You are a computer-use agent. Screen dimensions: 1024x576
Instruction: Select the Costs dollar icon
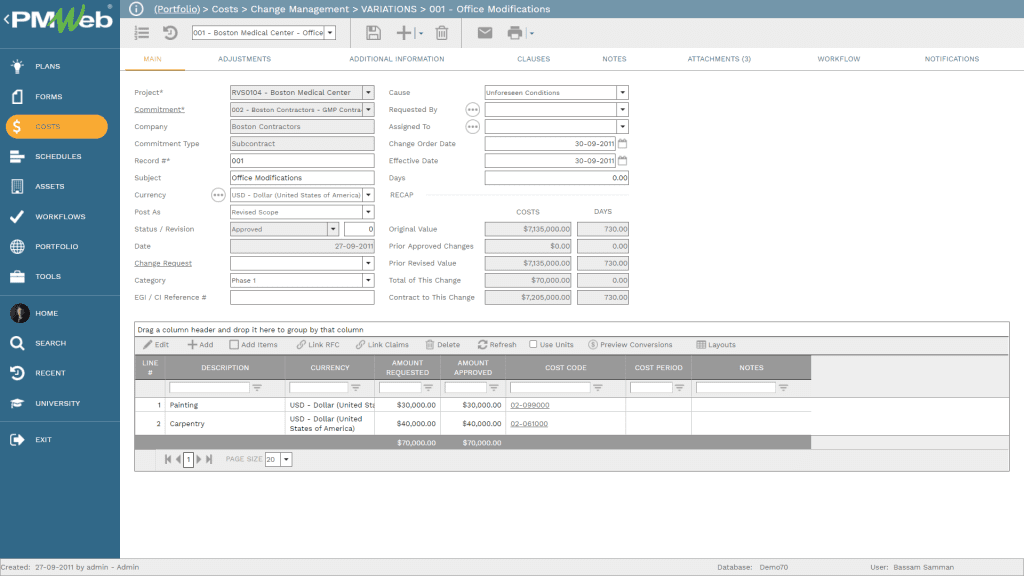pos(18,127)
